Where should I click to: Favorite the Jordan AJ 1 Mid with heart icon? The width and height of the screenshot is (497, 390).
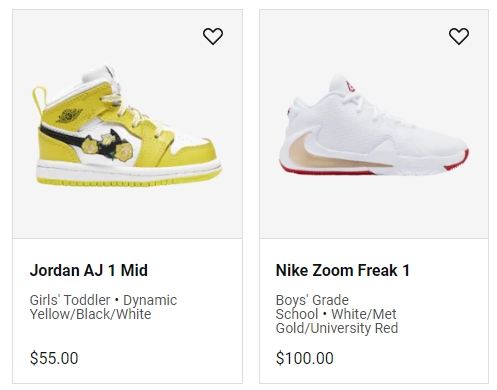pos(213,36)
